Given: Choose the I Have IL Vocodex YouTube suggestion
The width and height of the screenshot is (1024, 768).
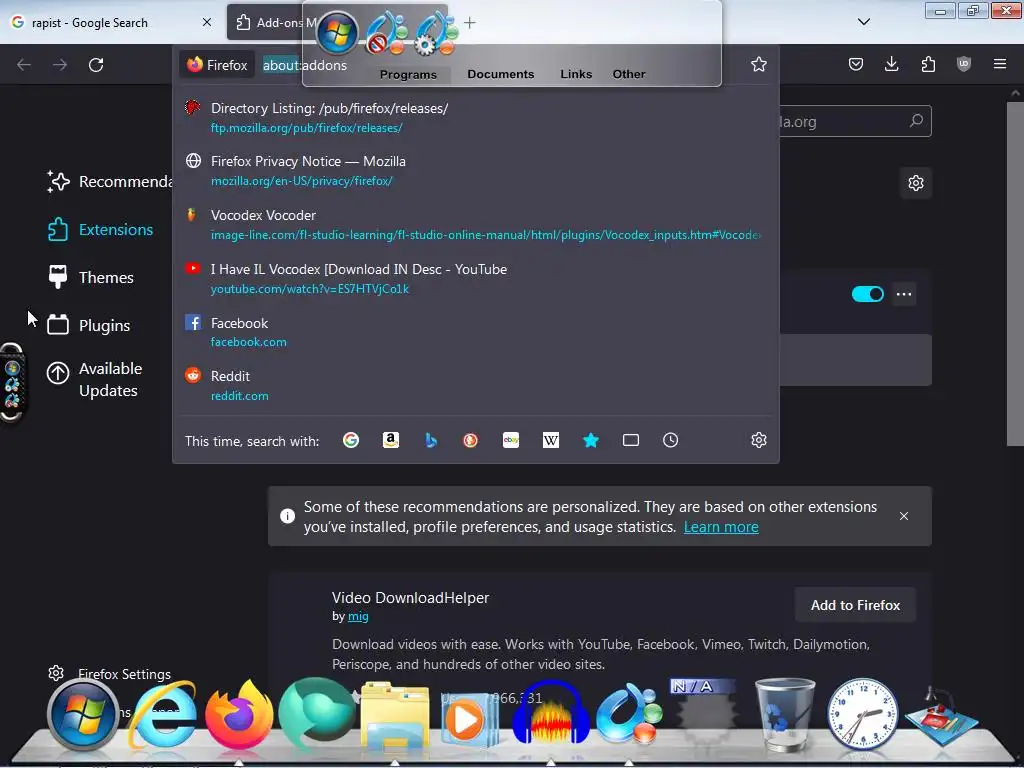Looking at the screenshot, I should 475,278.
